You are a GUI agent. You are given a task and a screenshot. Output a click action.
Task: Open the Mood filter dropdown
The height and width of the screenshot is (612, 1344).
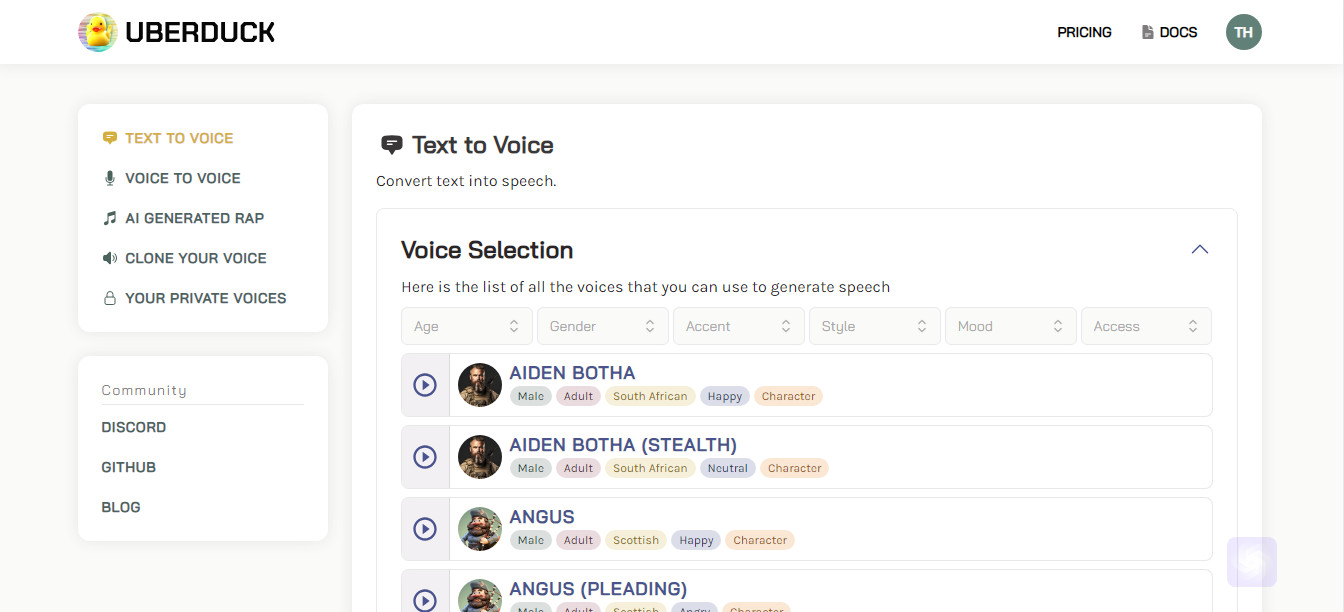1011,326
